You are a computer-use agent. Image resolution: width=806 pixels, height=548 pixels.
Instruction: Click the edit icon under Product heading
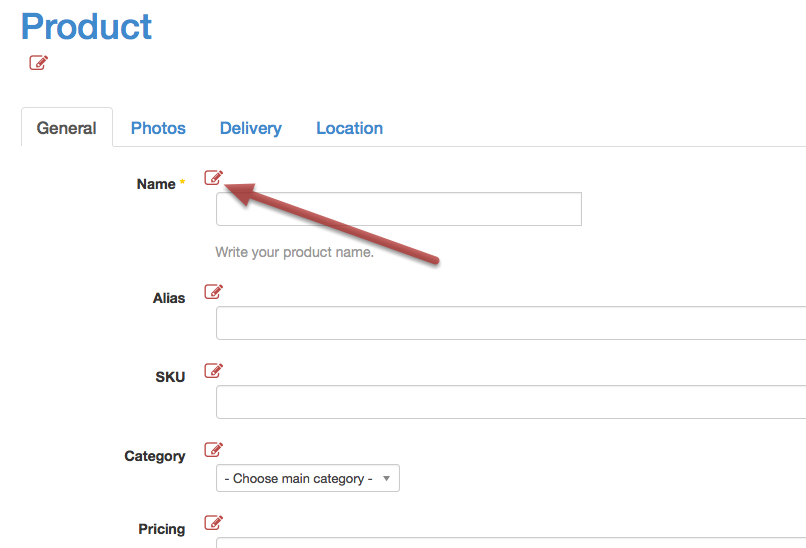click(x=39, y=63)
